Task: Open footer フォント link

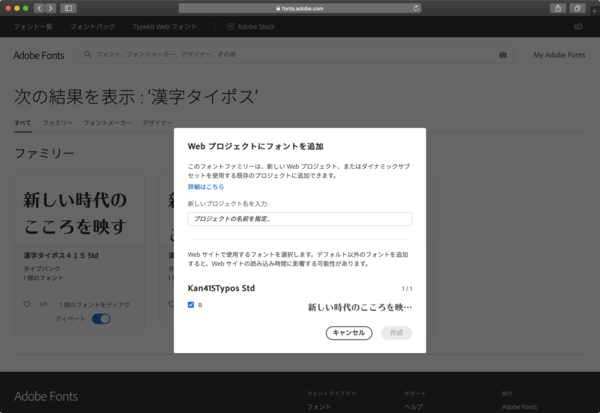Action: pyautogui.click(x=319, y=406)
